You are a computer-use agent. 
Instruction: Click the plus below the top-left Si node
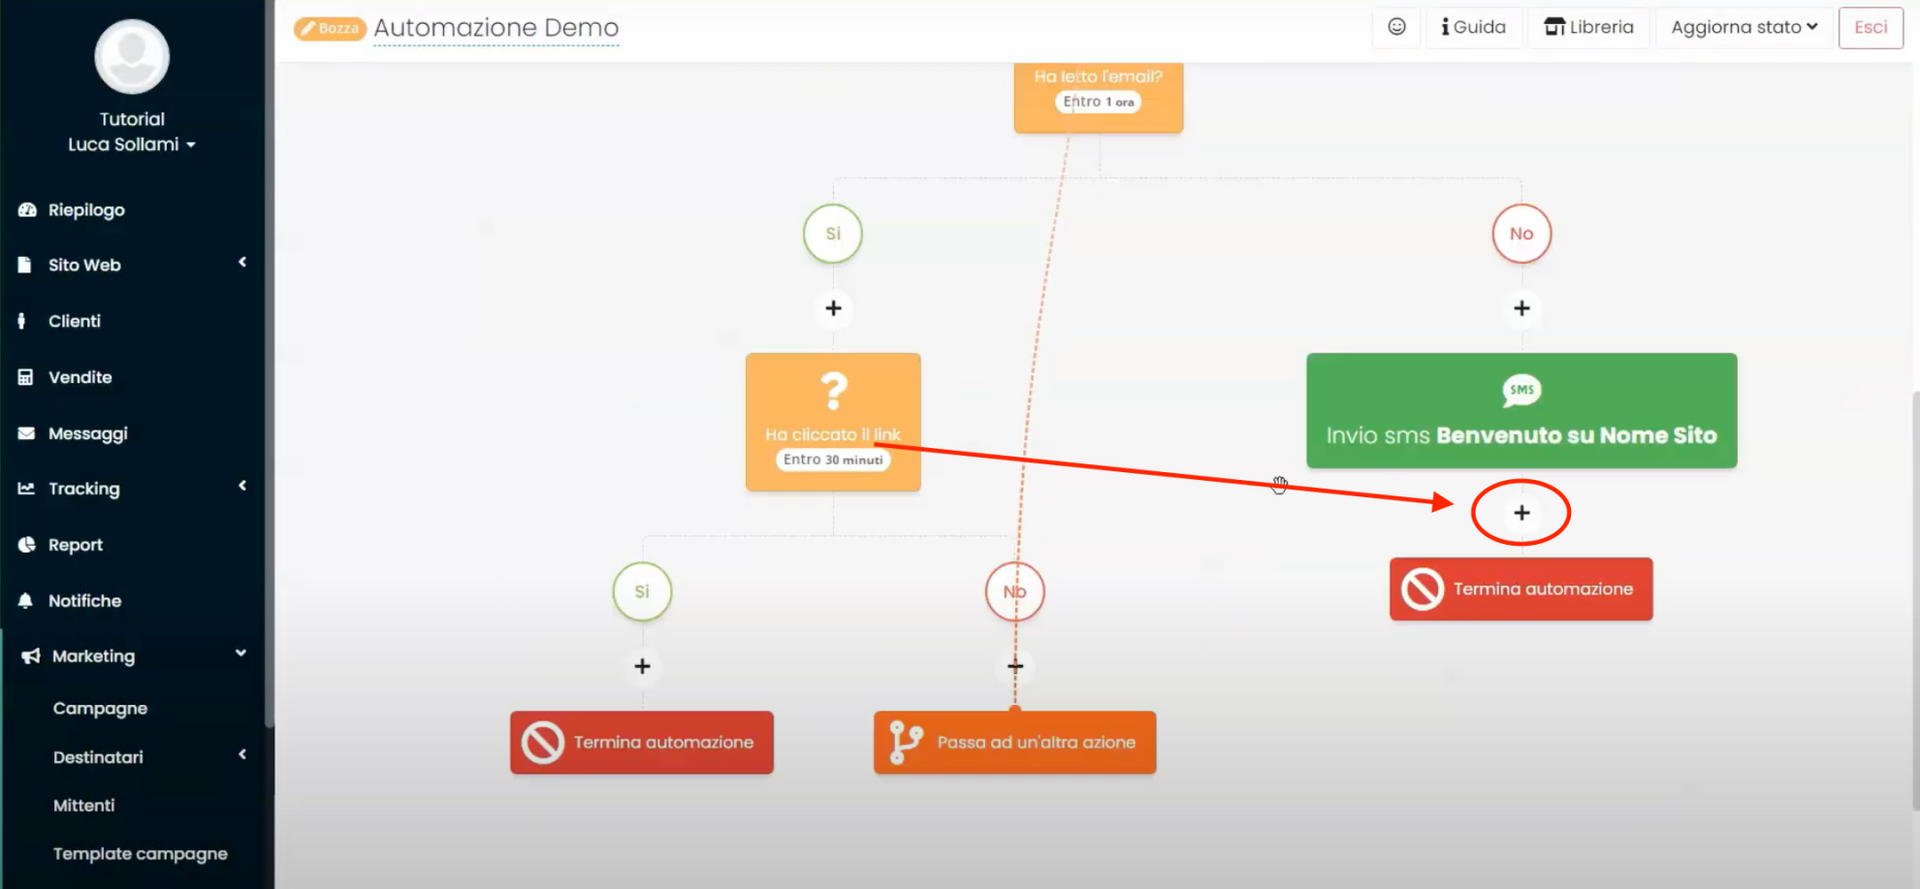pyautogui.click(x=833, y=309)
